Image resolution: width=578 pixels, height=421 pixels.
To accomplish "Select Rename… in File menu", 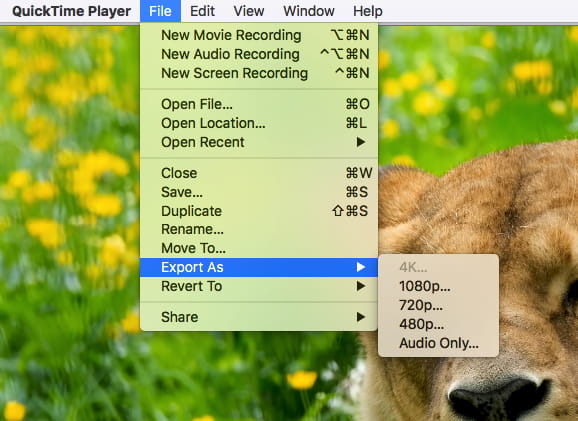I will pos(259,229).
